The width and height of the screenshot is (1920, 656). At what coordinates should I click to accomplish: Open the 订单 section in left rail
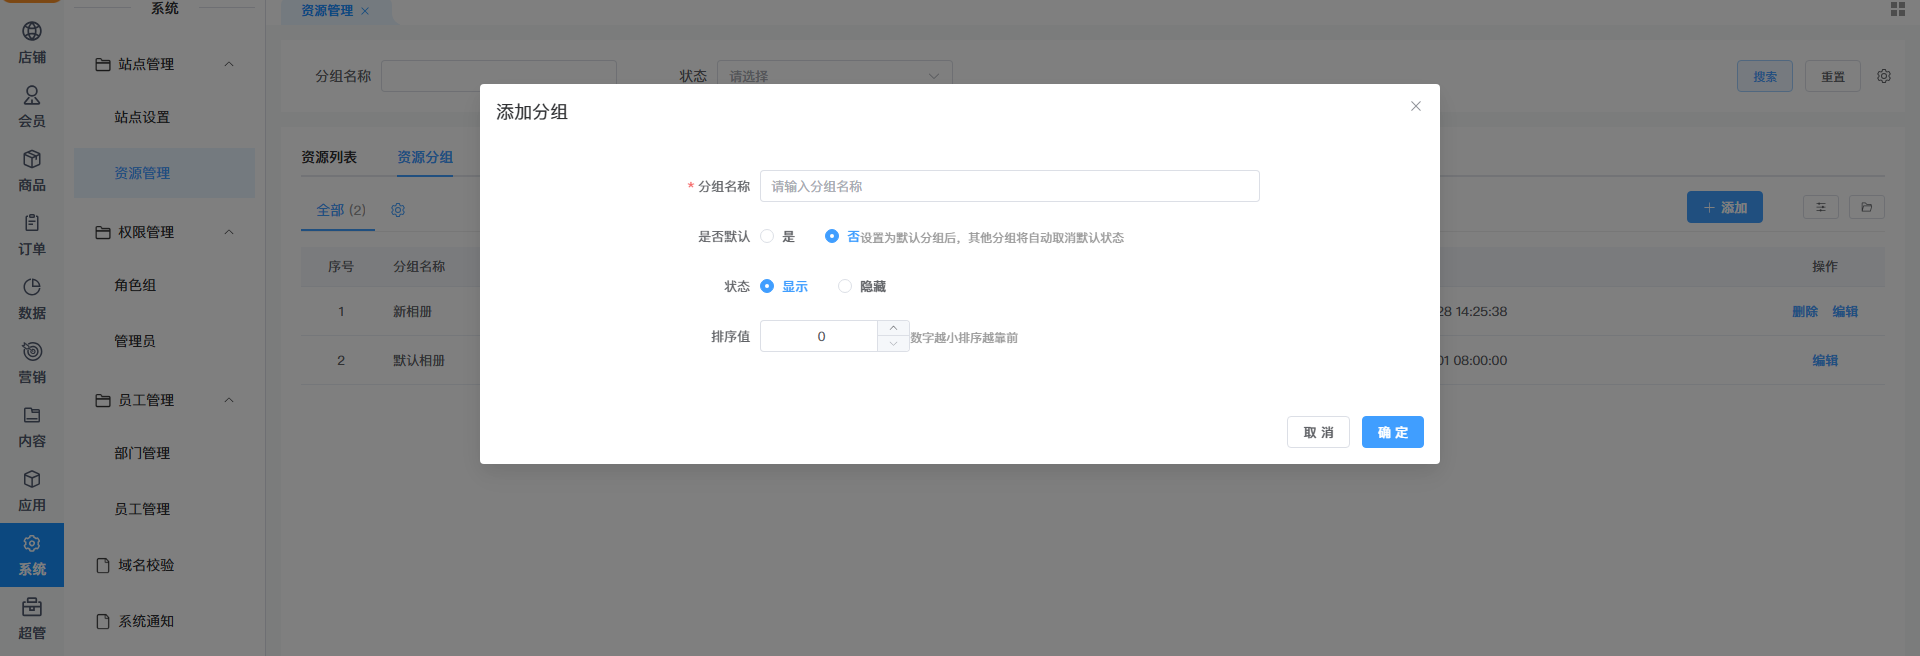pyautogui.click(x=32, y=235)
